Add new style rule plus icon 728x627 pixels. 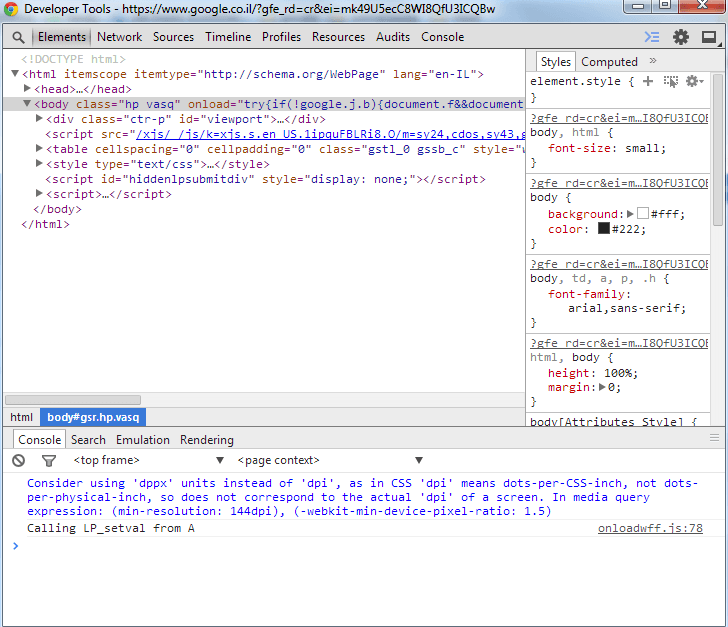(648, 81)
